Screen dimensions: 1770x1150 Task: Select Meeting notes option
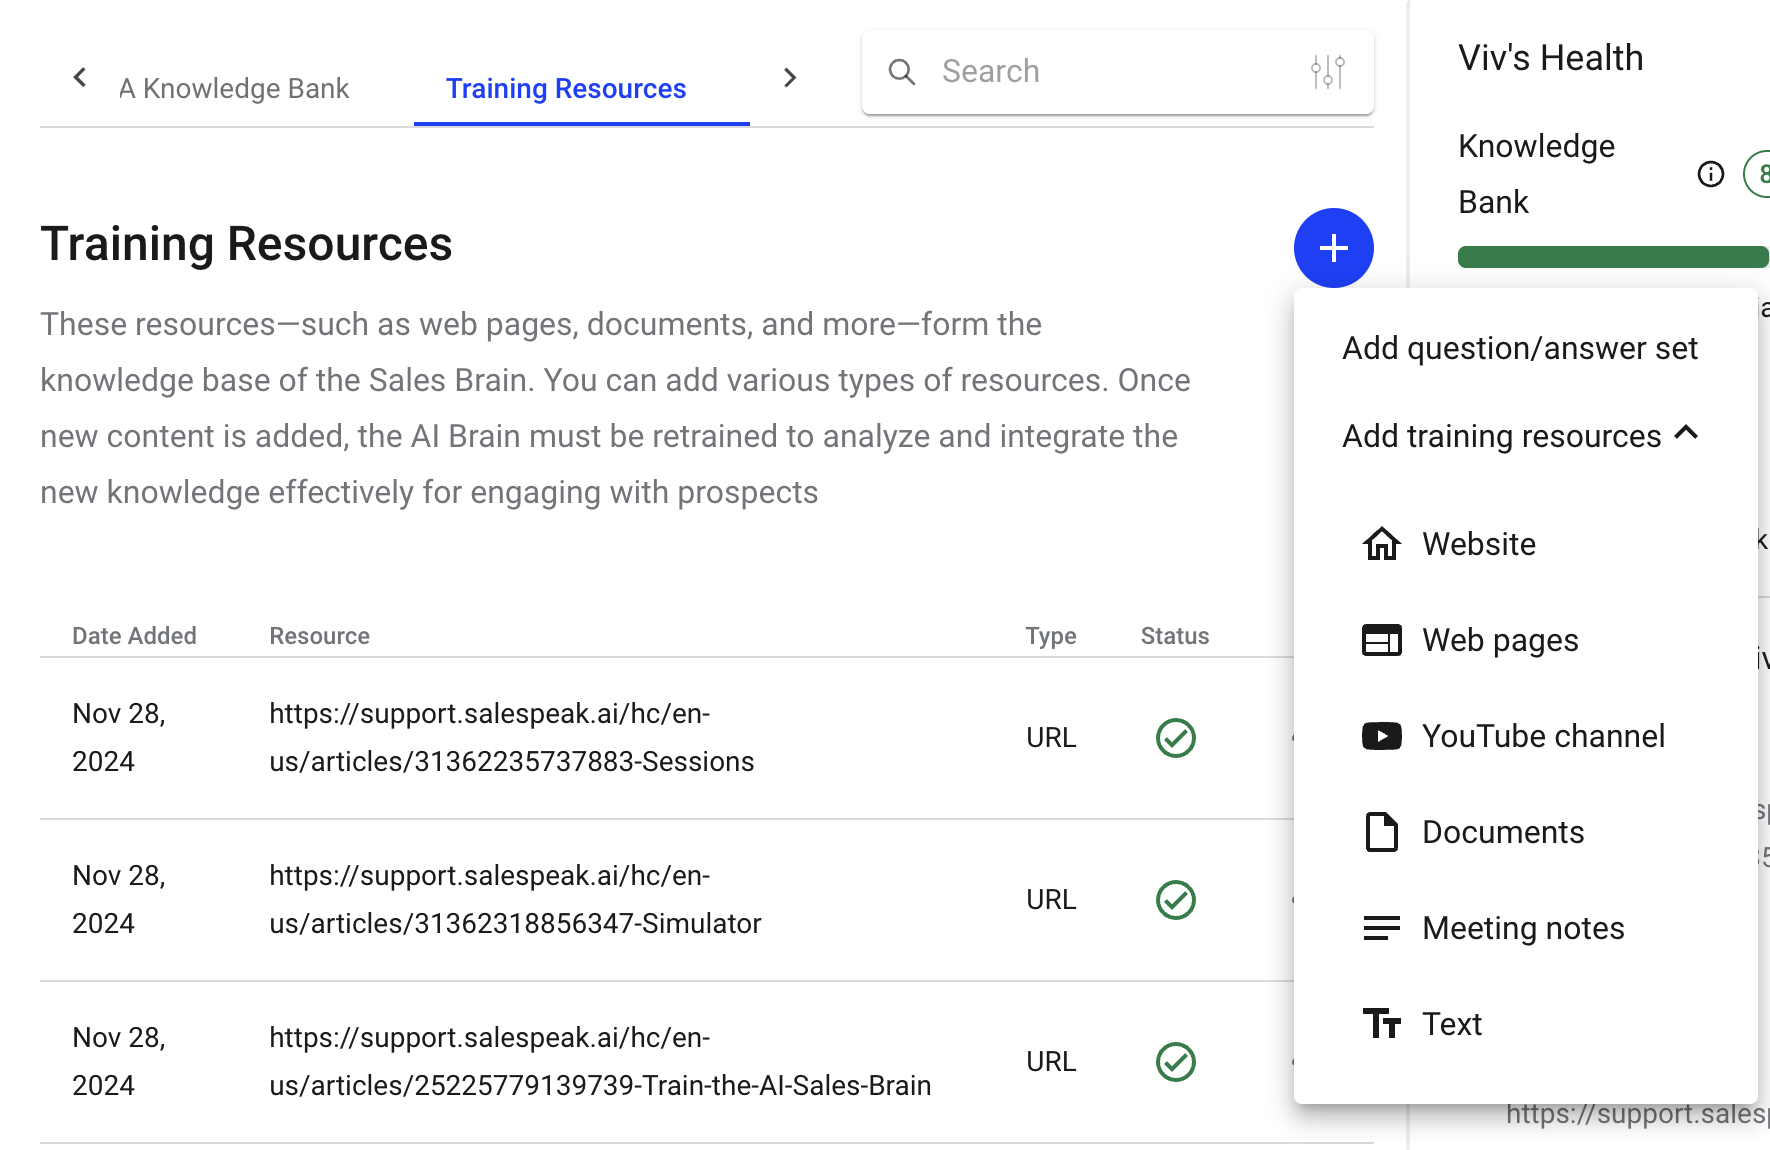[x=1525, y=928]
